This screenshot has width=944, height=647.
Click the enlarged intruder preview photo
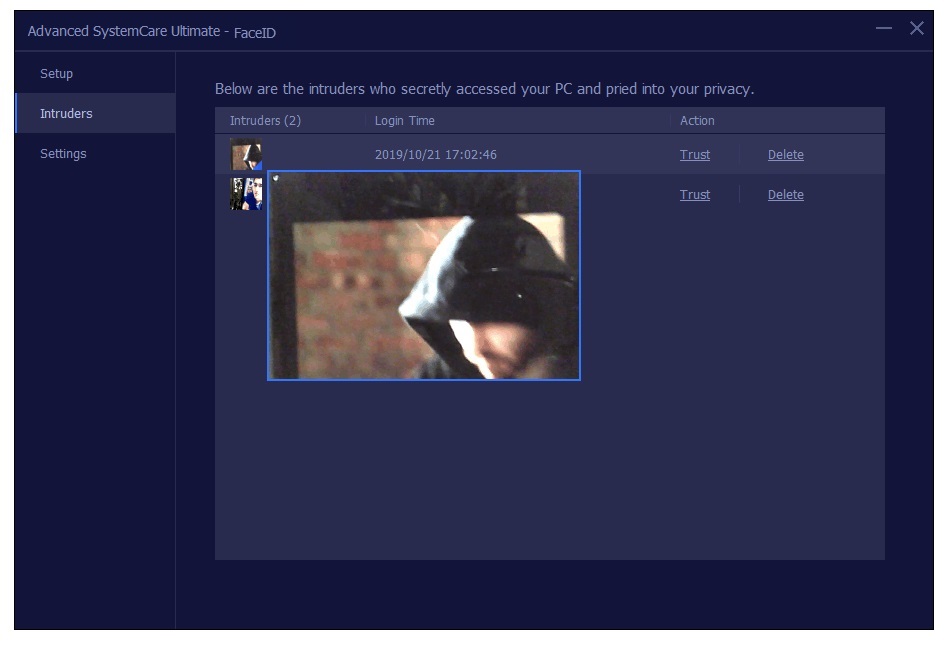[423, 276]
